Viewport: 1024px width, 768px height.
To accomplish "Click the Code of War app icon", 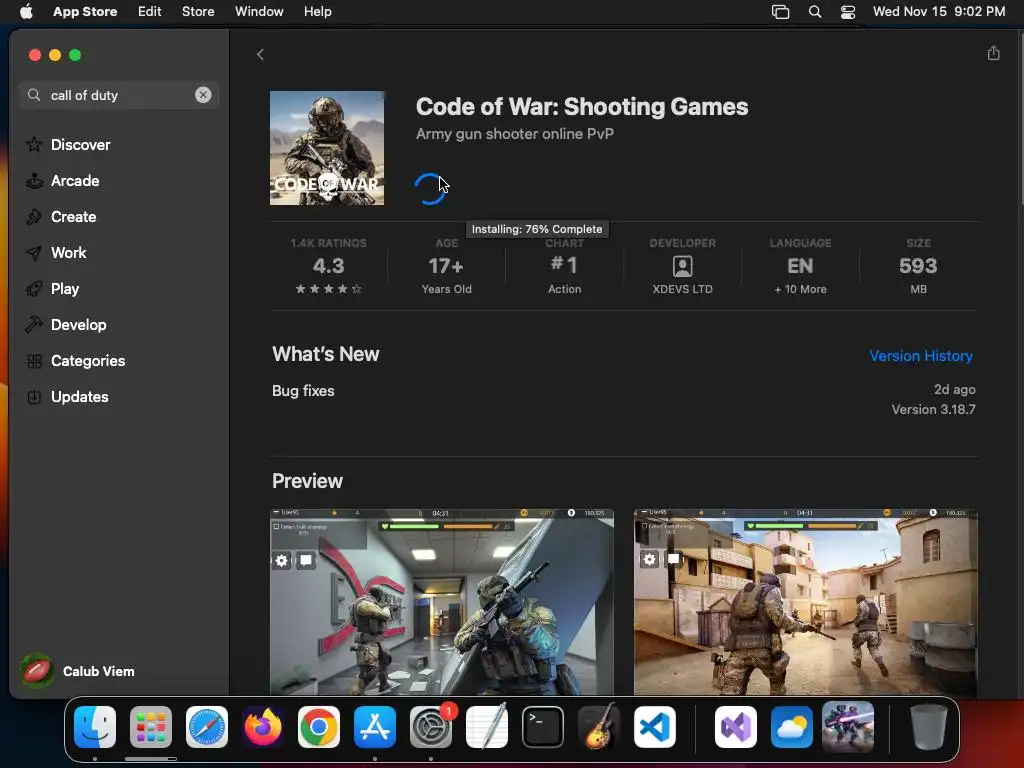I will (327, 148).
